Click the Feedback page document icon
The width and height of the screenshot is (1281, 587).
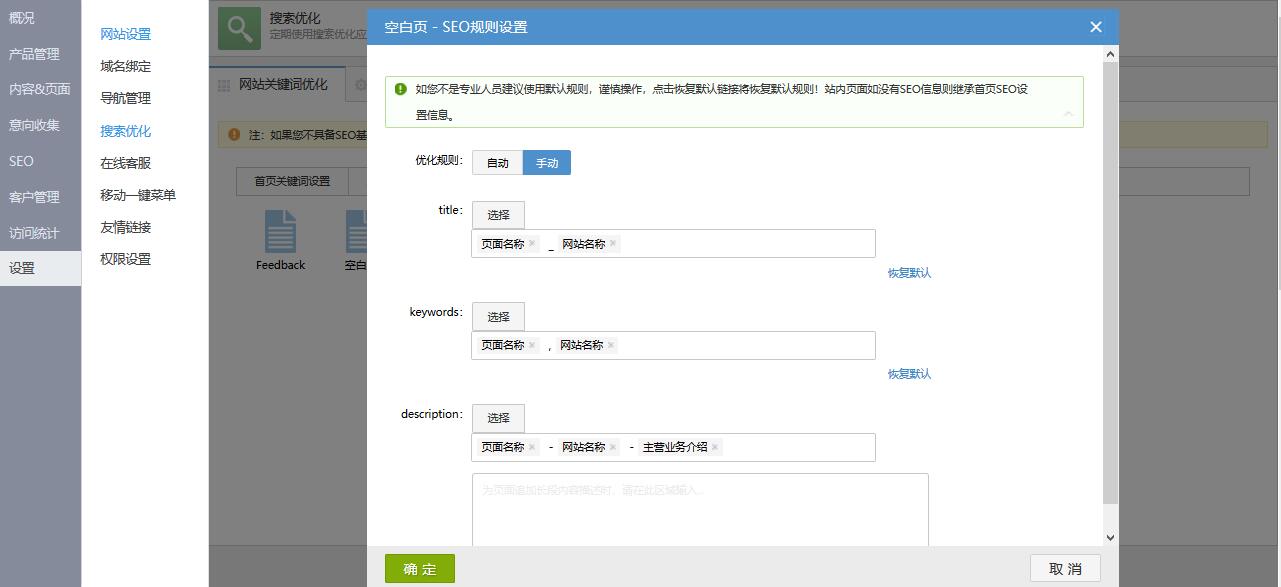pos(280,231)
